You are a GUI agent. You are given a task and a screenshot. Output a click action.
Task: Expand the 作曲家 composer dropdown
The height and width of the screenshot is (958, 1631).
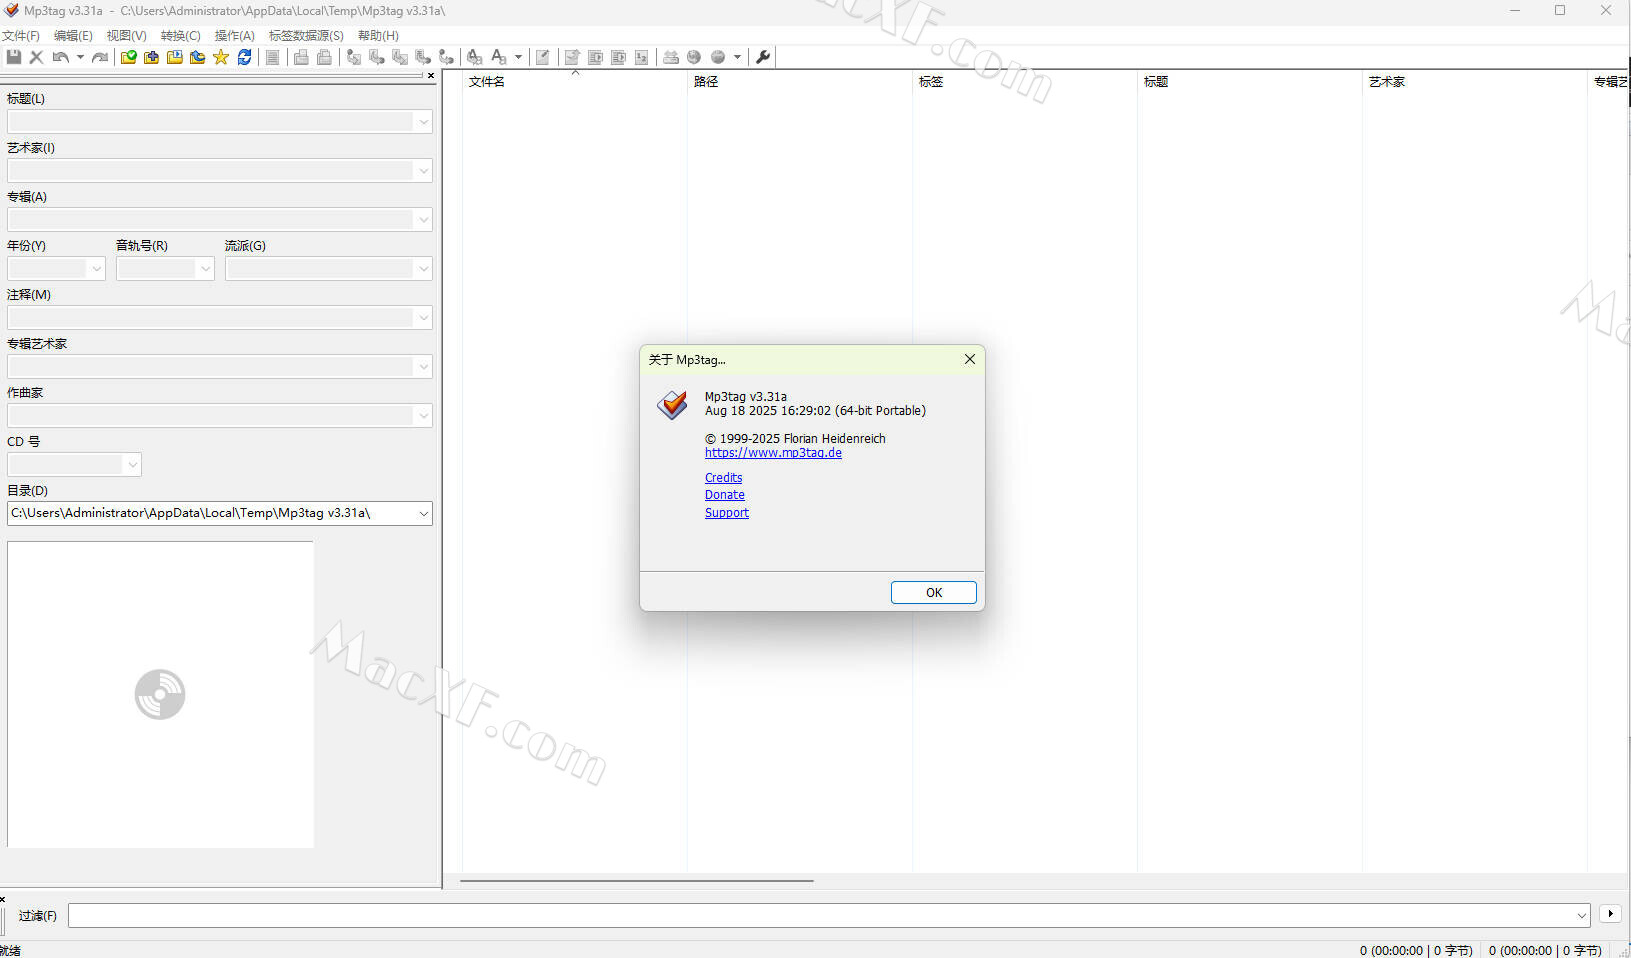click(423, 416)
